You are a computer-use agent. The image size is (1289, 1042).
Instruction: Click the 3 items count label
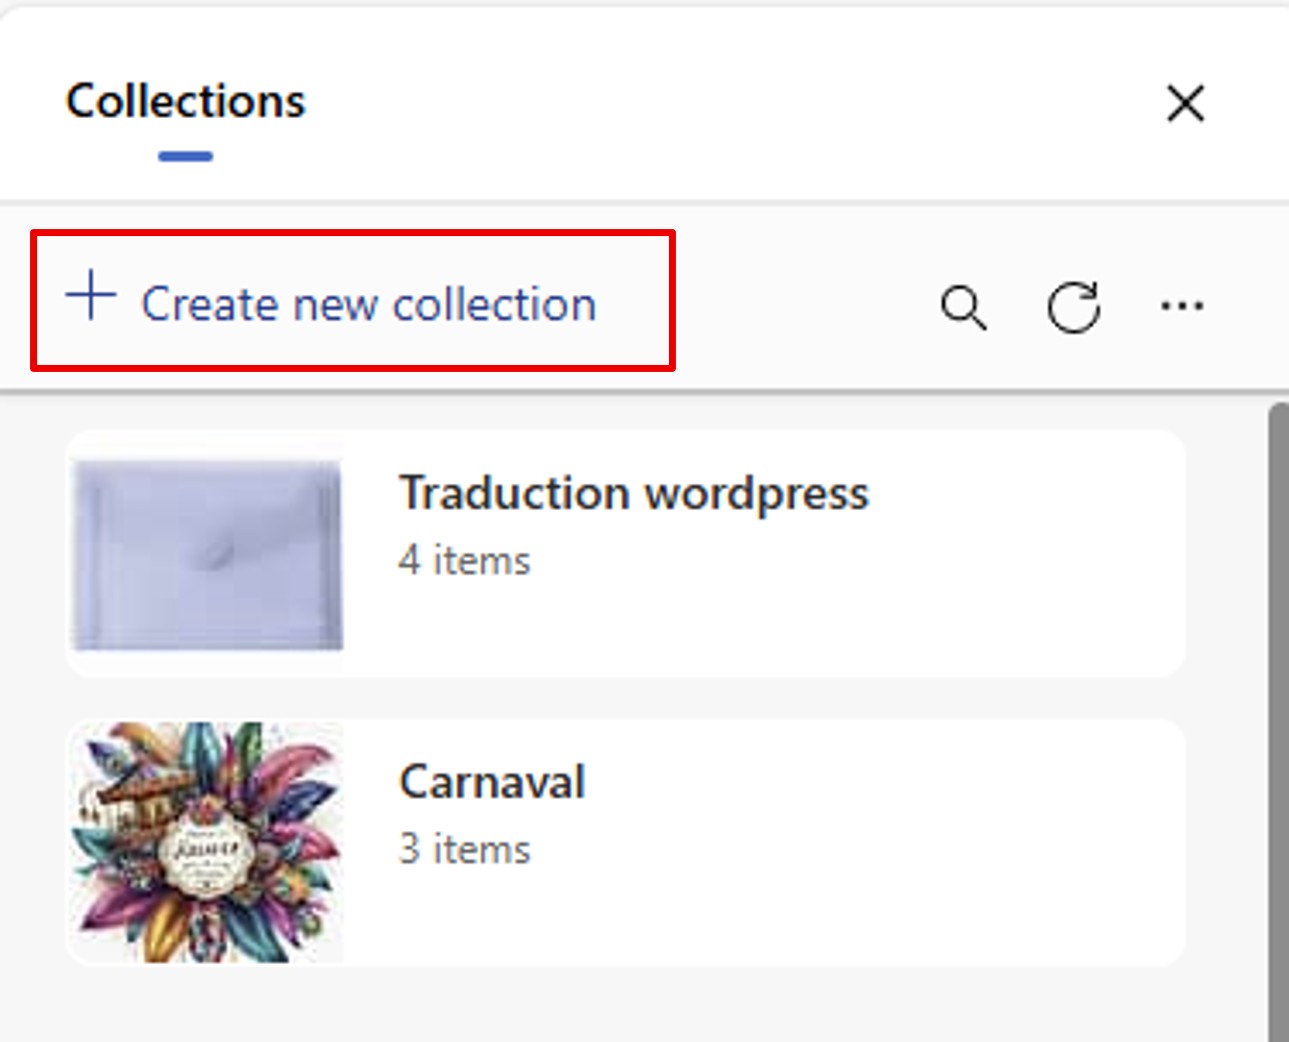(465, 850)
